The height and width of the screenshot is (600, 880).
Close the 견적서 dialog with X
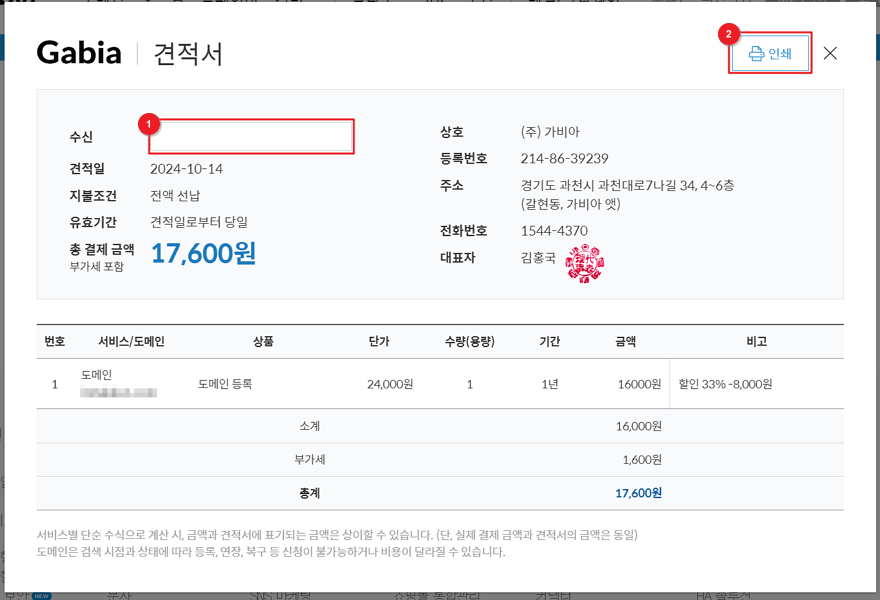[830, 53]
